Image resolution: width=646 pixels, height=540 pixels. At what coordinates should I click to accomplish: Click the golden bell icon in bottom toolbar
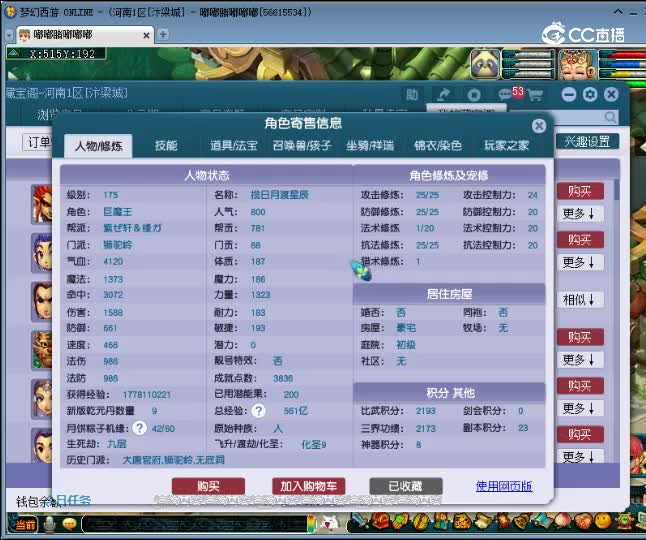[x=522, y=522]
